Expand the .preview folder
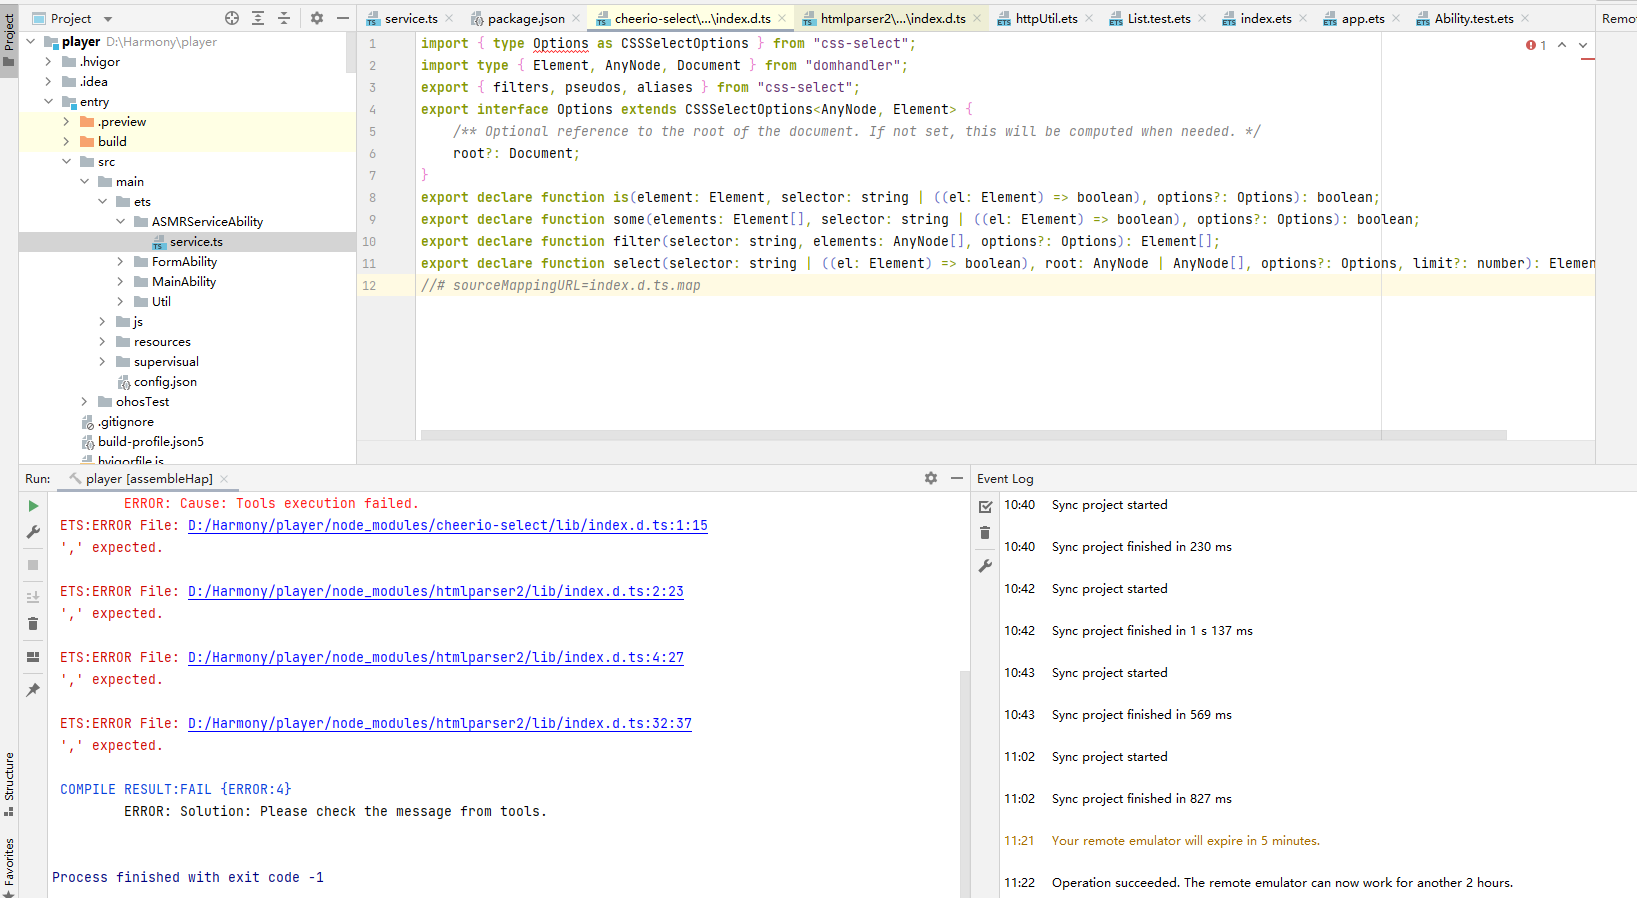 click(x=67, y=122)
